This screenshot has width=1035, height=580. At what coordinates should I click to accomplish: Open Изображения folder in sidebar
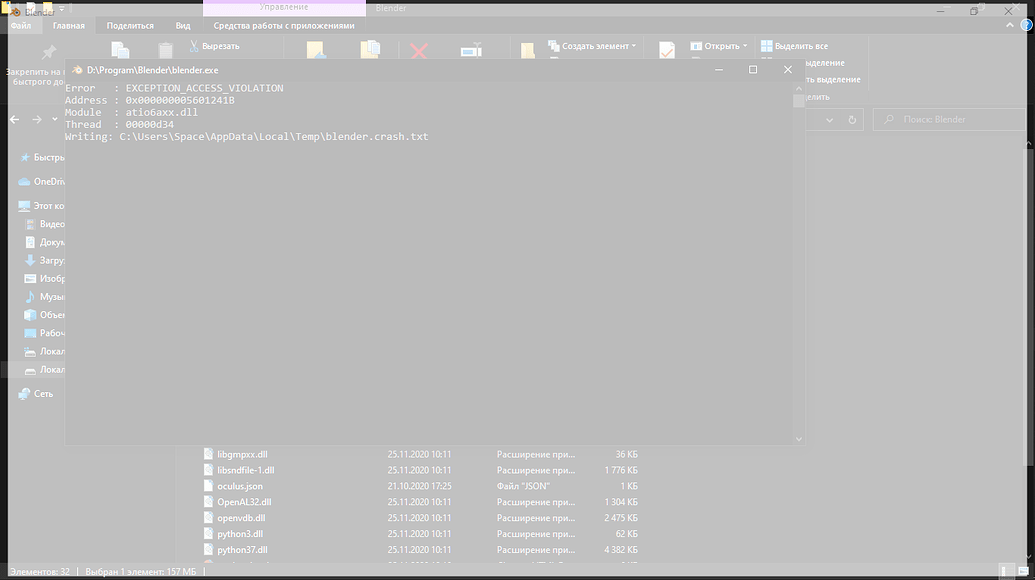tap(45, 278)
